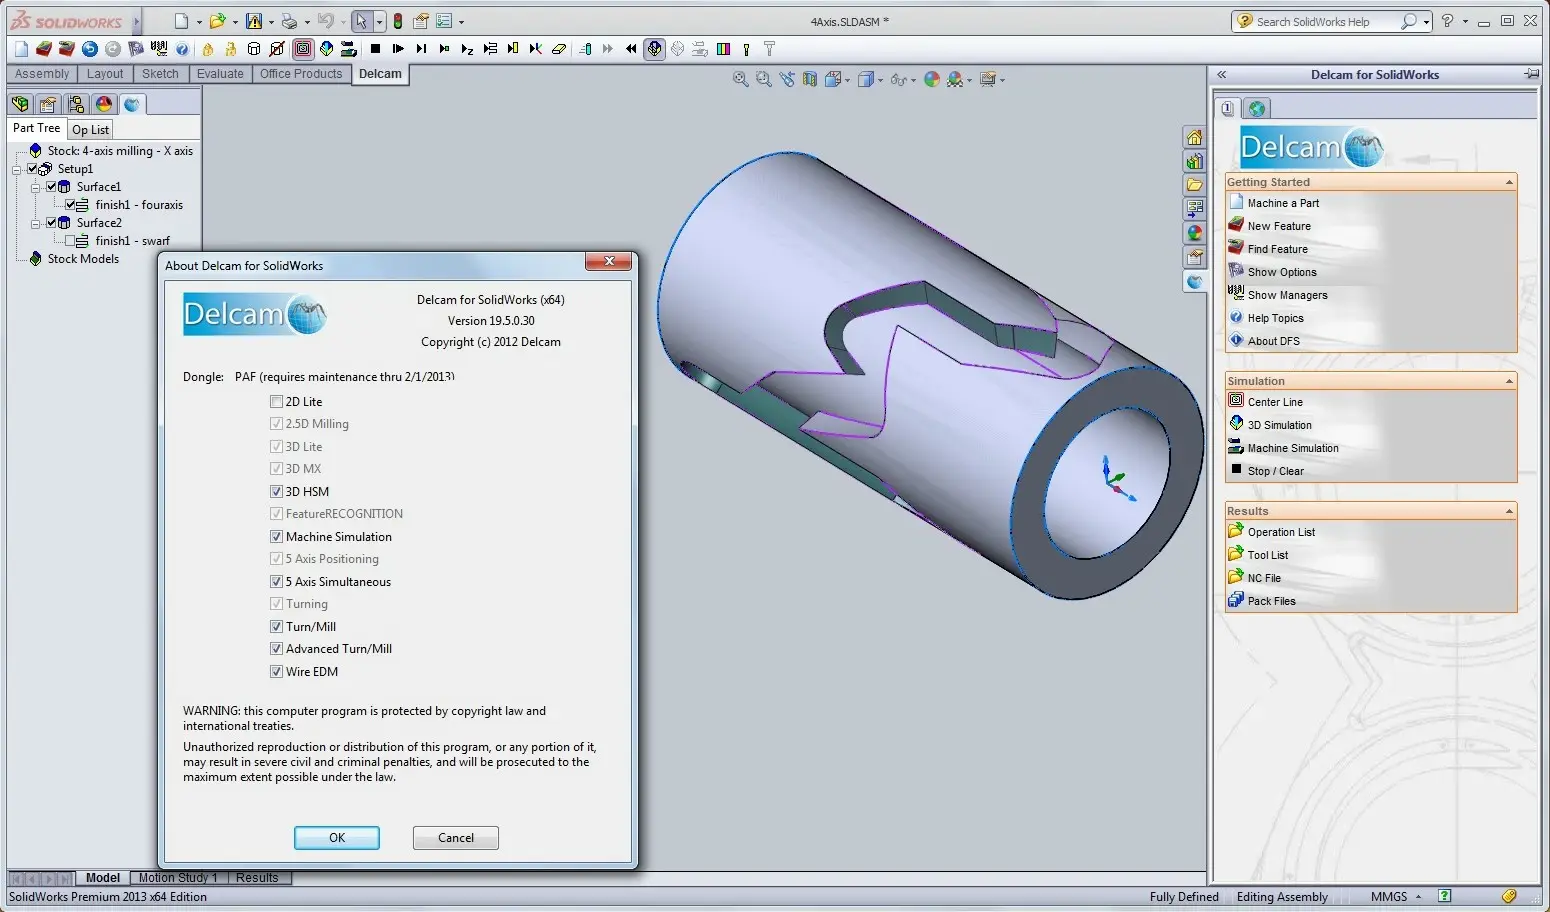The height and width of the screenshot is (912, 1550).
Task: Uncheck the Surface1 checkbox in the Part Tree
Action: pos(51,187)
